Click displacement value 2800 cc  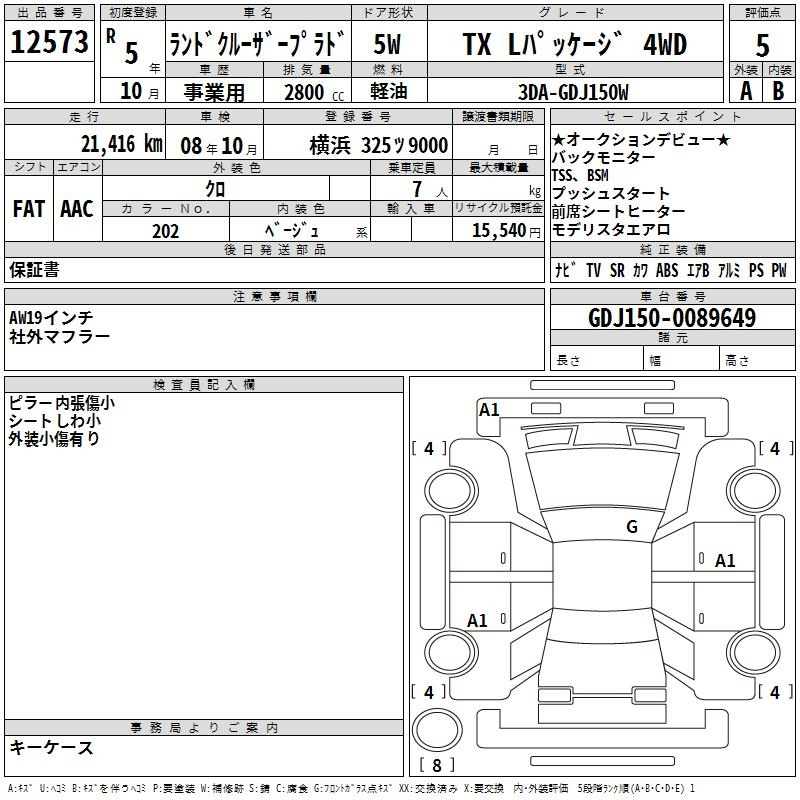click(314, 92)
